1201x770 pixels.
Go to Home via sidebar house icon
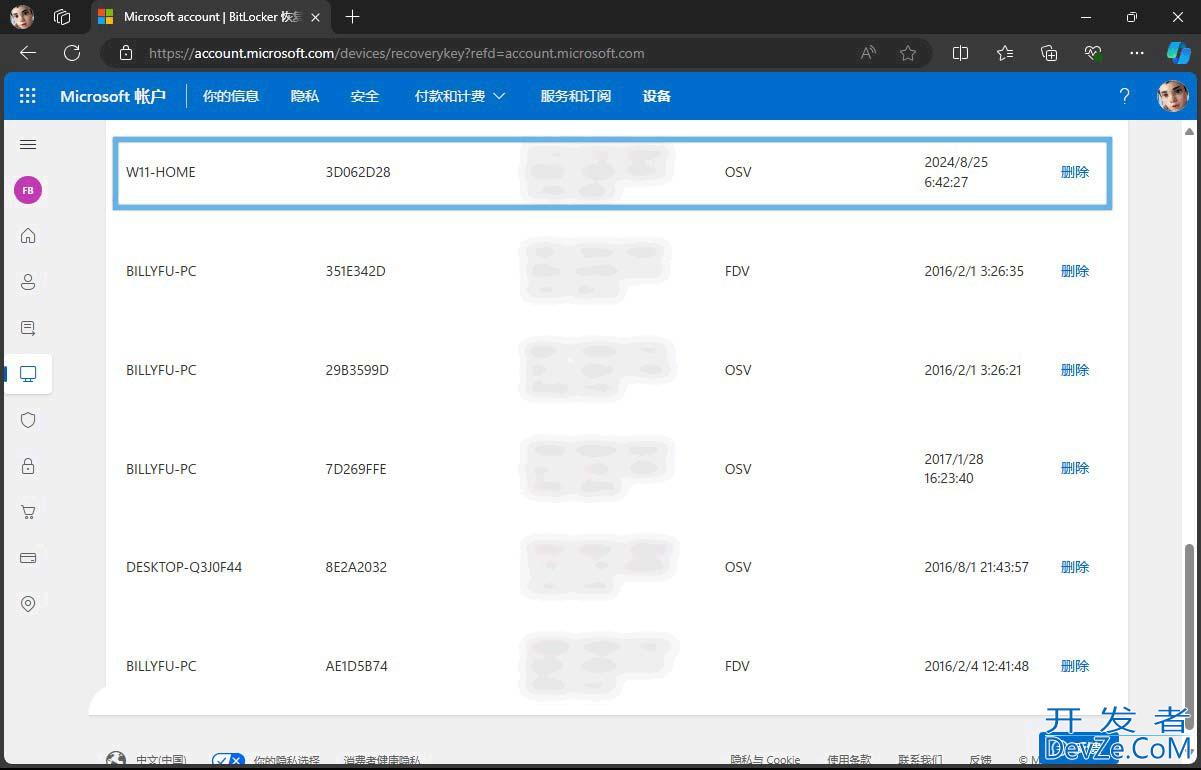point(28,236)
